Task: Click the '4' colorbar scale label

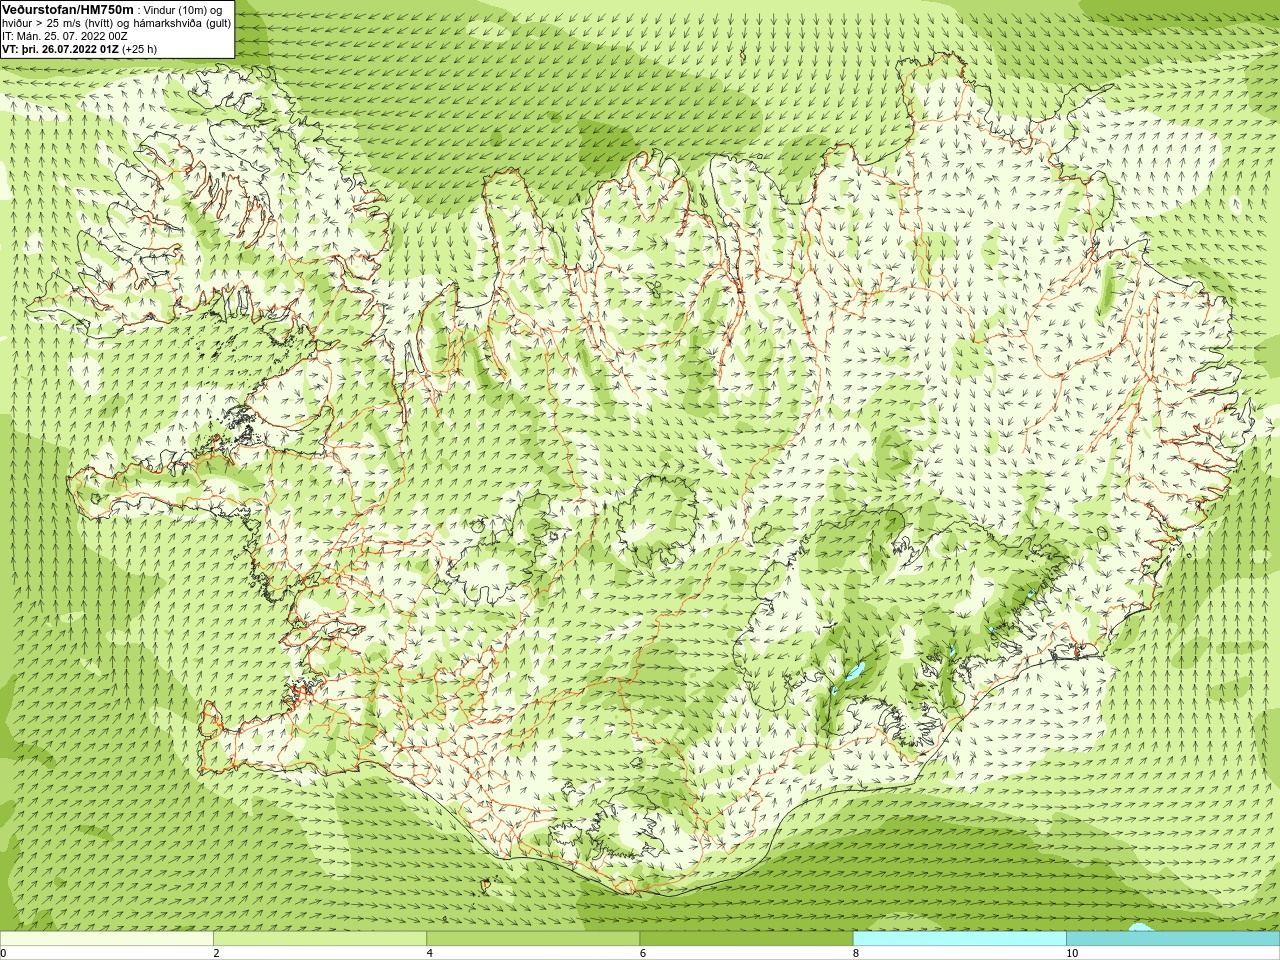Action: pos(430,953)
